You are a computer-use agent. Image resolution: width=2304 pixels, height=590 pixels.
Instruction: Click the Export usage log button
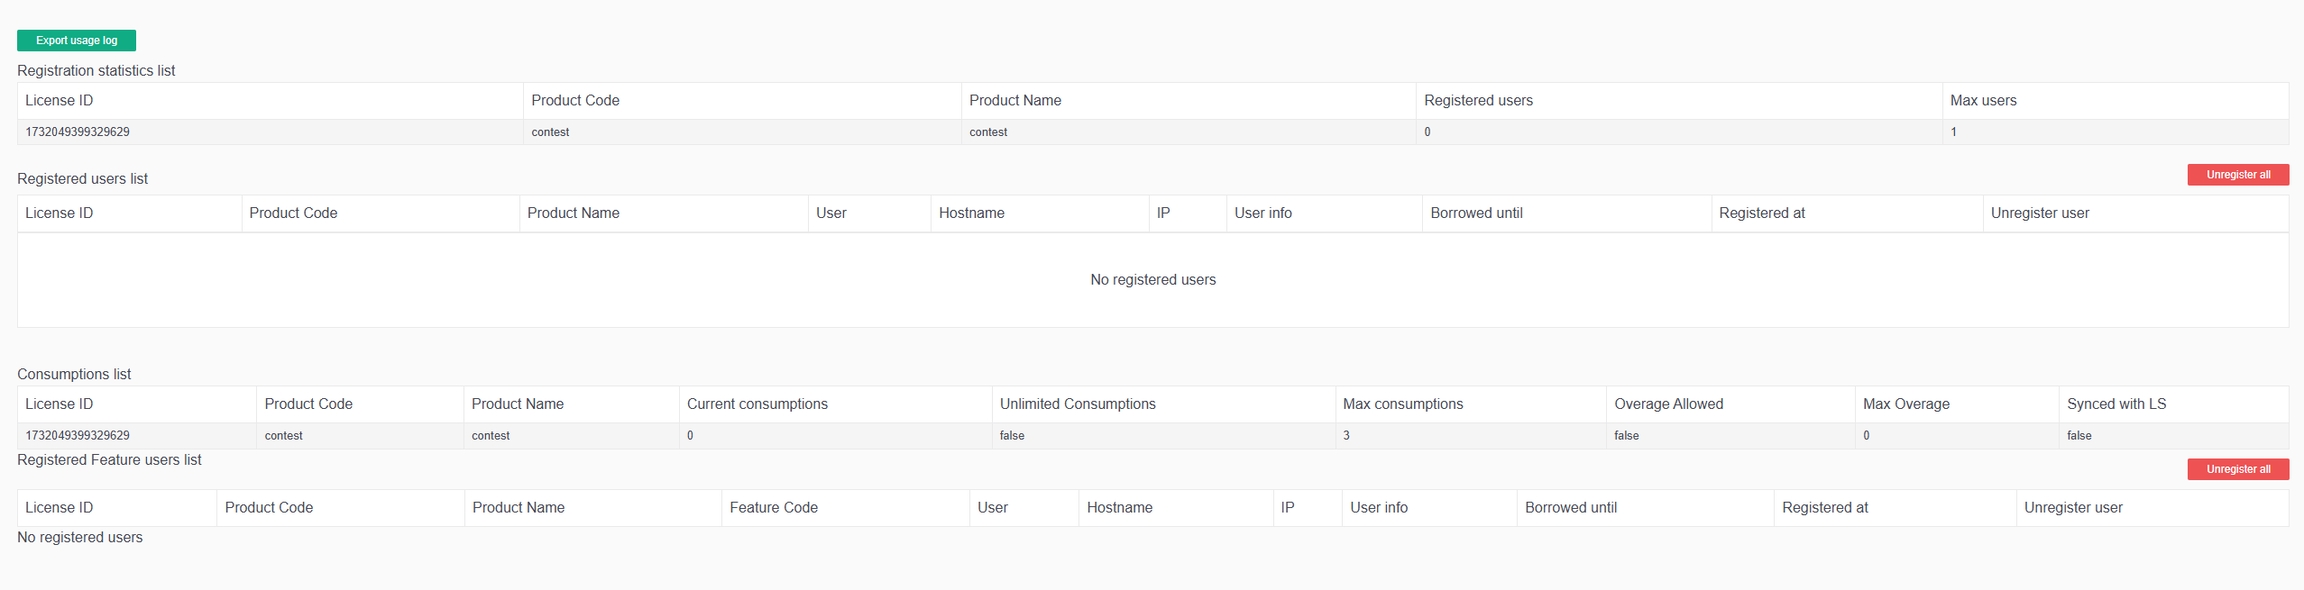pyautogui.click(x=76, y=40)
